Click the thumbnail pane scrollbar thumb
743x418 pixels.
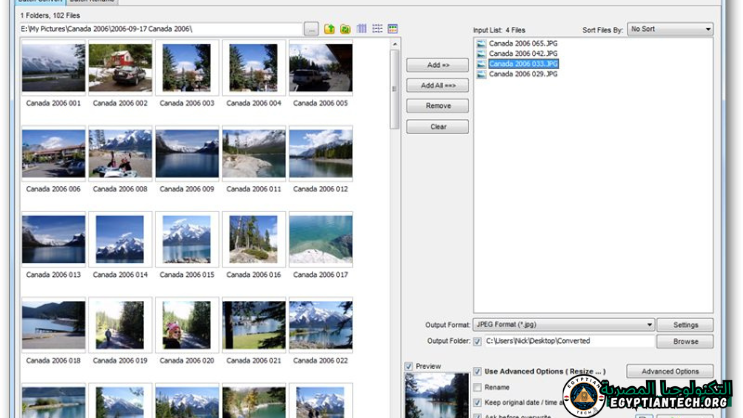pyautogui.click(x=395, y=89)
